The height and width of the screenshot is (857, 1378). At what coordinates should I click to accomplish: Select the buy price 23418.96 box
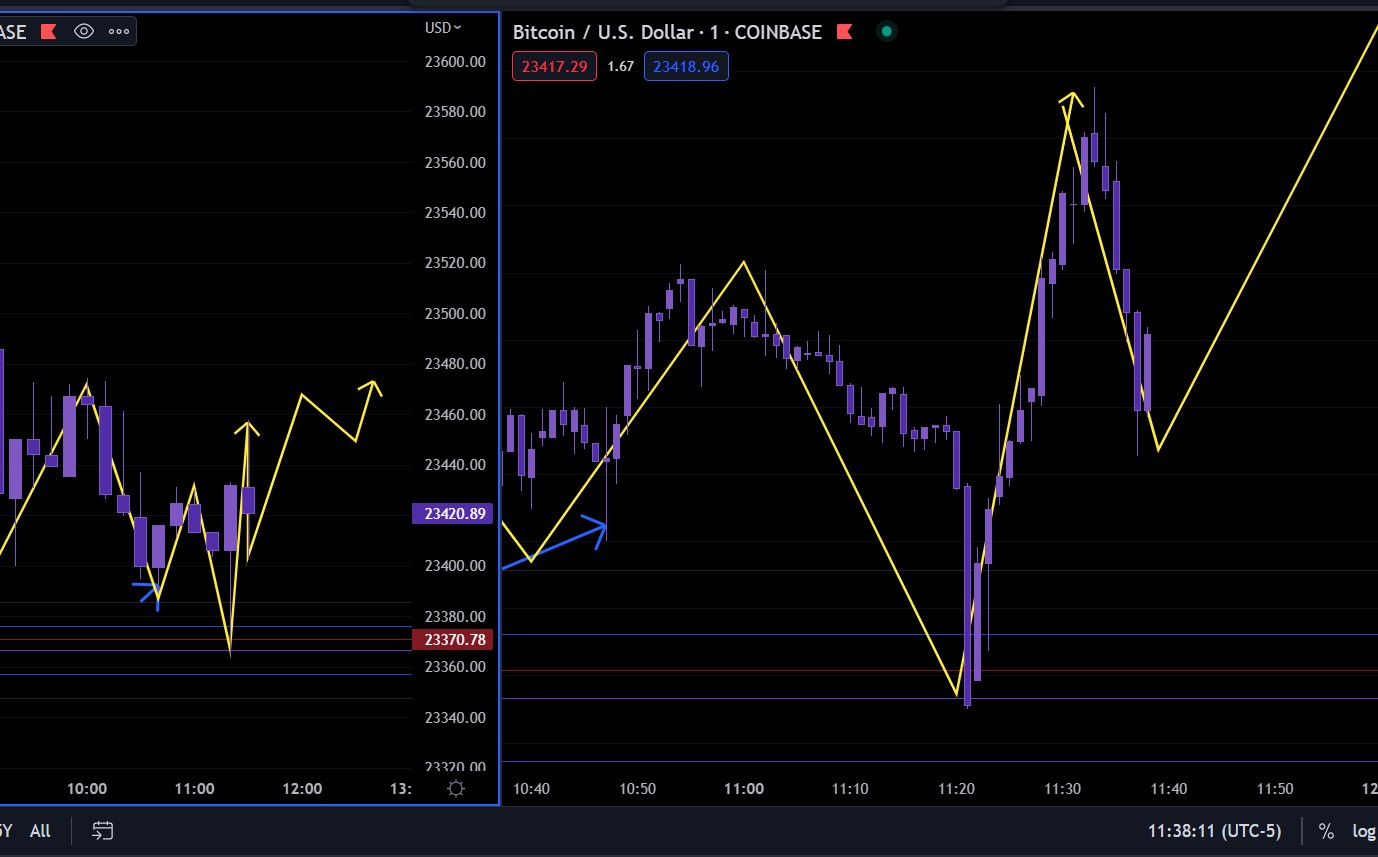coord(686,66)
